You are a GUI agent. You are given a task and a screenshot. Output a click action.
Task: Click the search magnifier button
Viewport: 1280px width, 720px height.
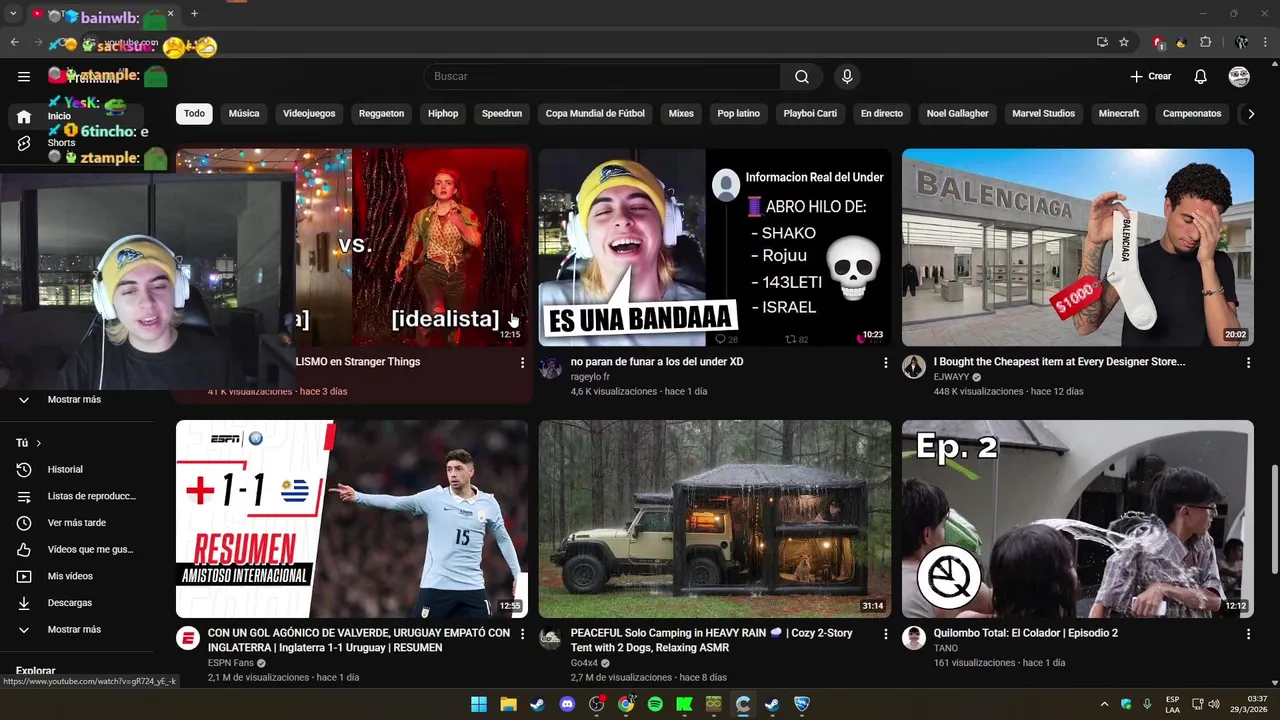pos(802,76)
